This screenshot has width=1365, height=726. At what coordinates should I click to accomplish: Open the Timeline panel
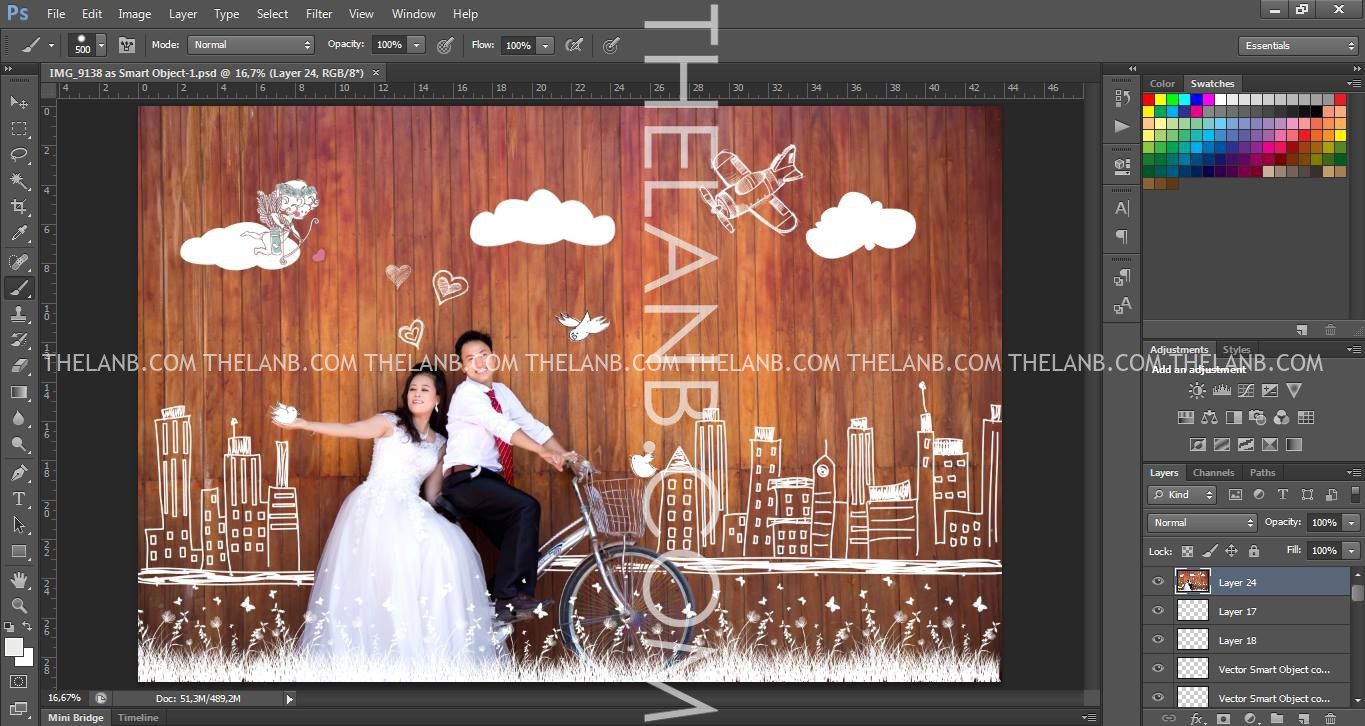click(x=138, y=718)
